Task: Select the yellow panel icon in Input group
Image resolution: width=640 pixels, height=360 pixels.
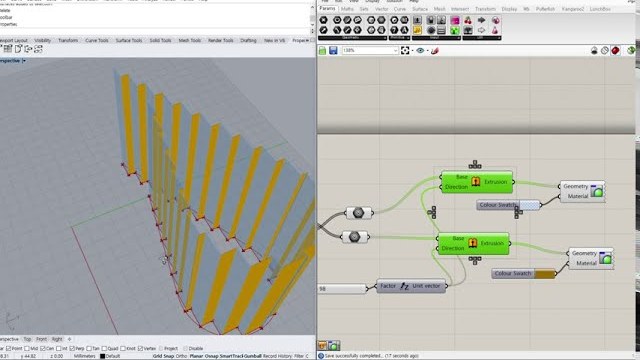Action: [417, 30]
